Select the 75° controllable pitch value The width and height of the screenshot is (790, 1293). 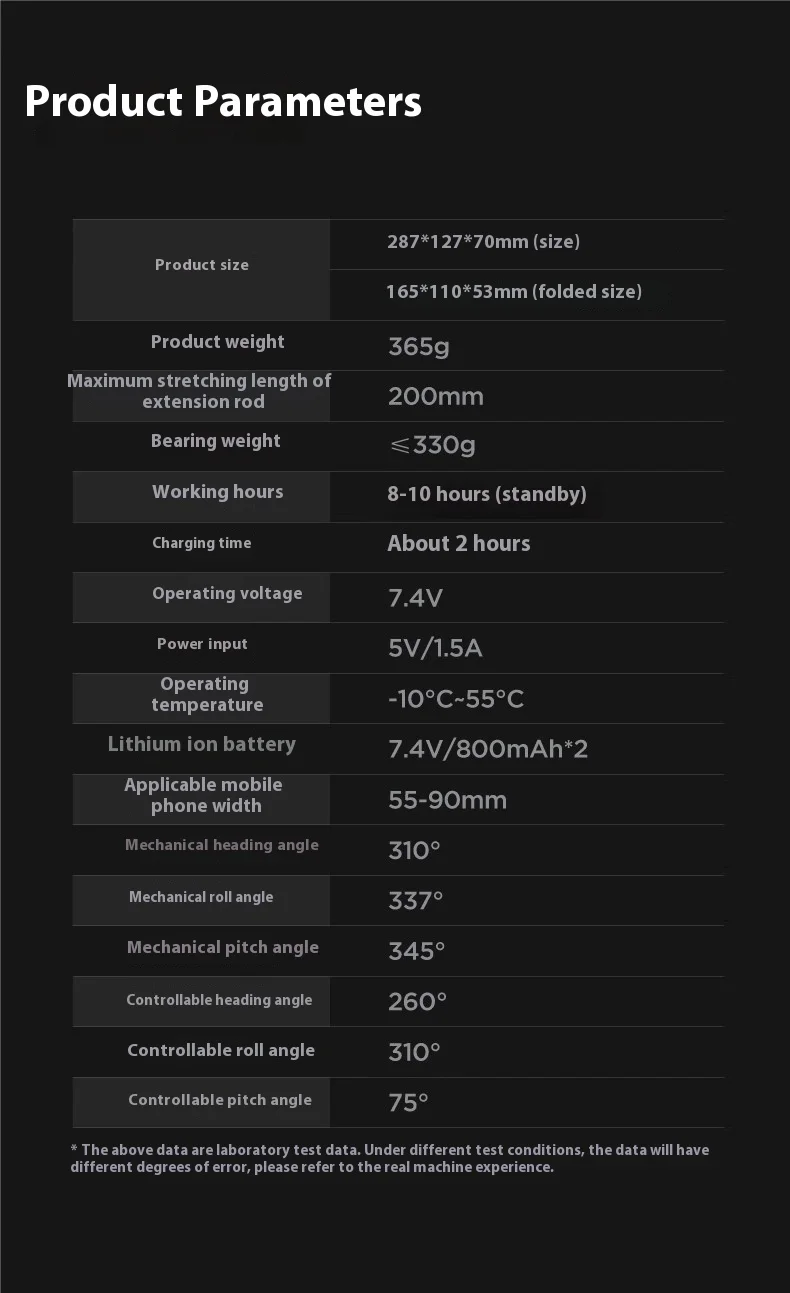(408, 1103)
